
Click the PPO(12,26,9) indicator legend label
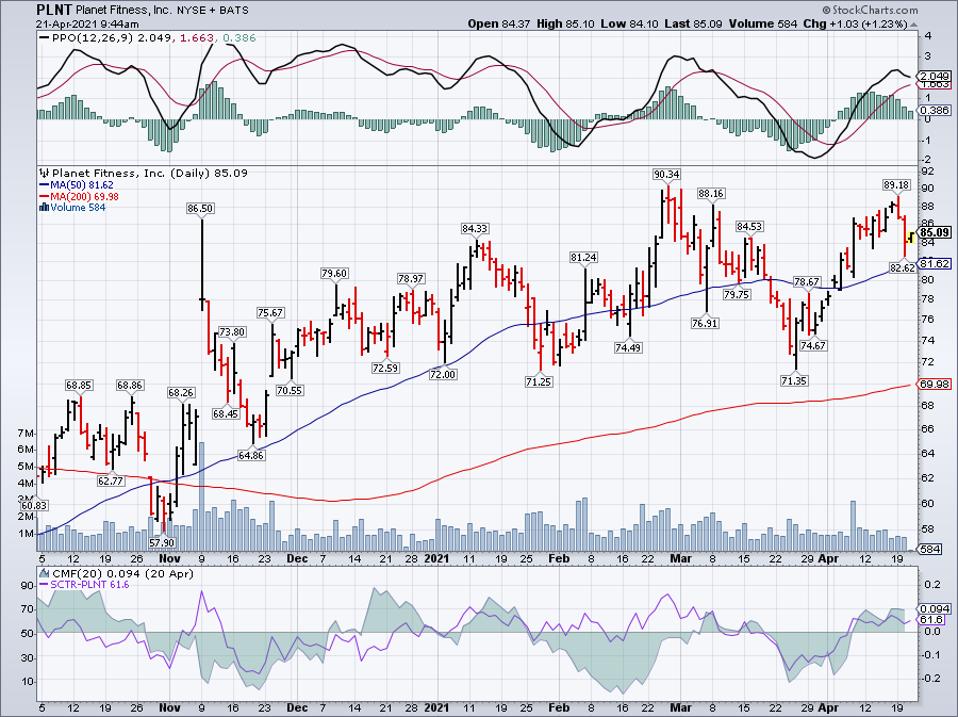click(x=93, y=38)
